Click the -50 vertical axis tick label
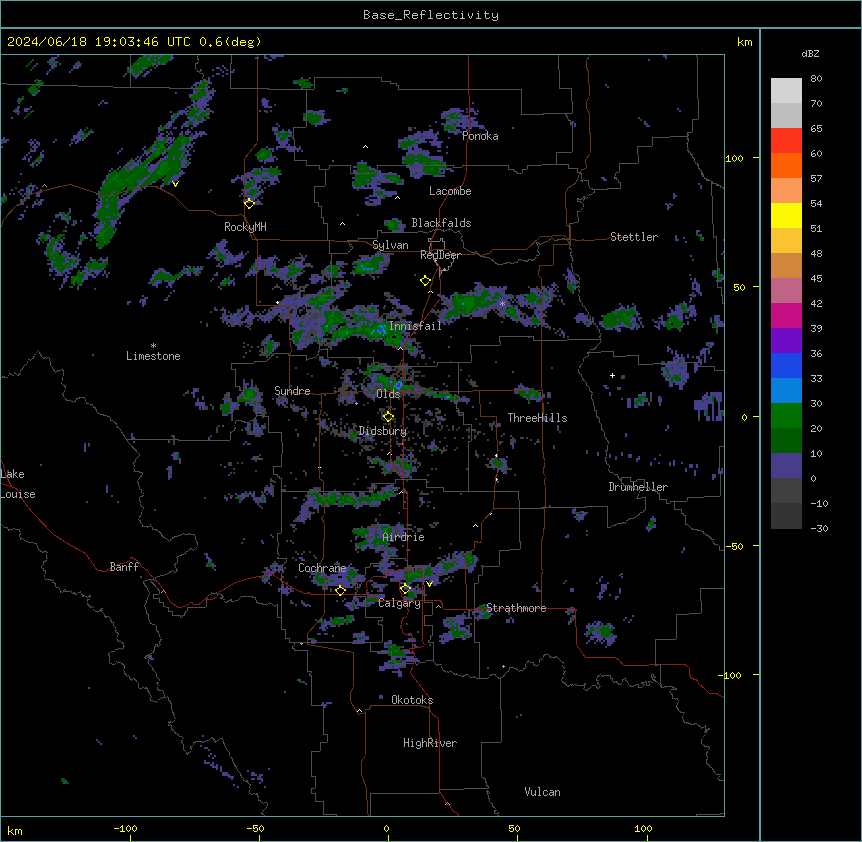Viewport: 862px width, 842px height. pyautogui.click(x=734, y=546)
